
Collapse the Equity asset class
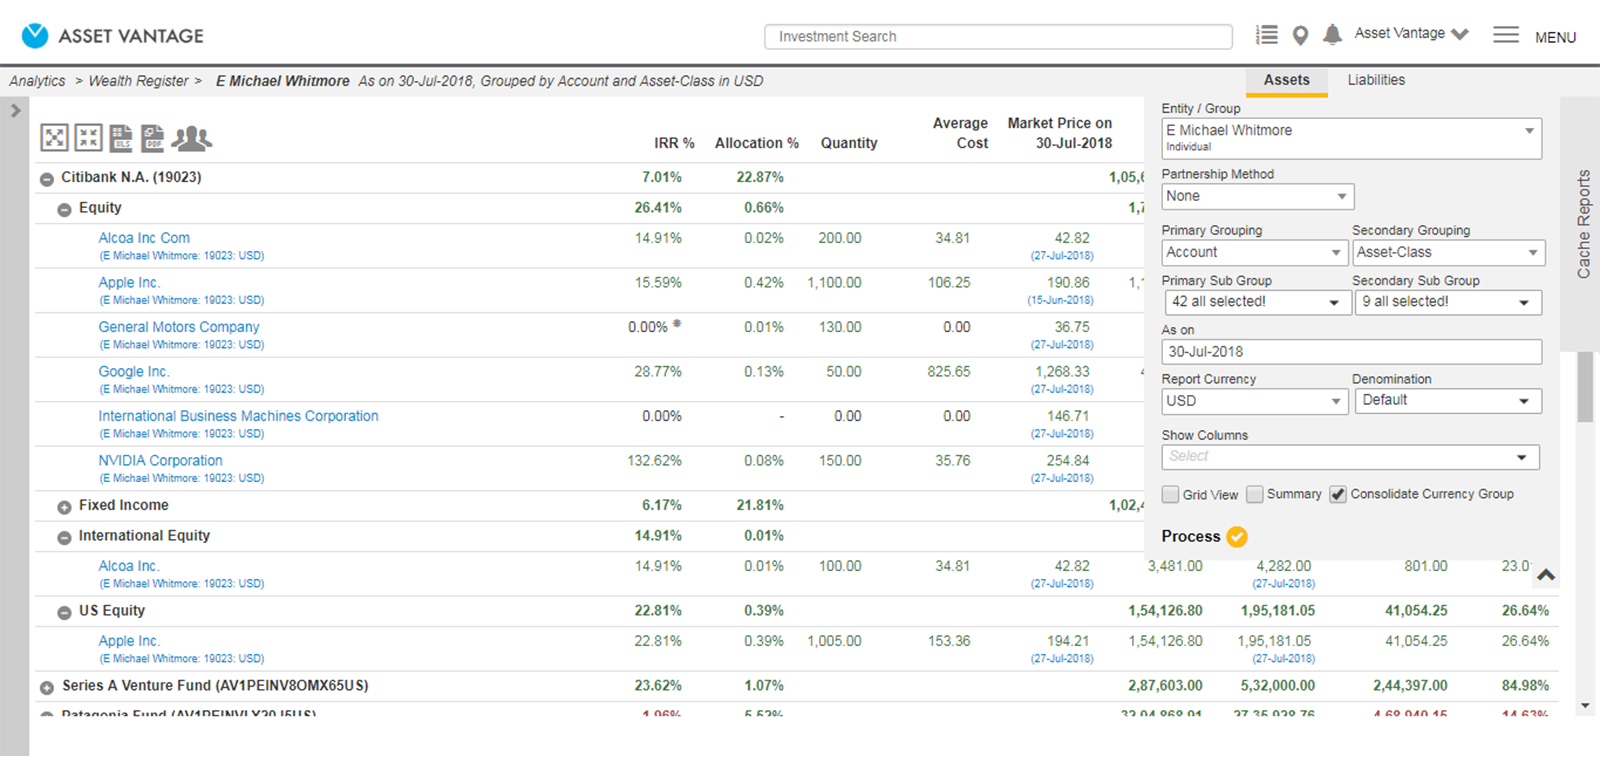[x=64, y=210]
